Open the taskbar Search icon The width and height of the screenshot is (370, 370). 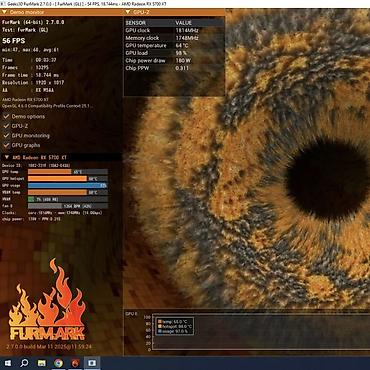tap(24, 363)
